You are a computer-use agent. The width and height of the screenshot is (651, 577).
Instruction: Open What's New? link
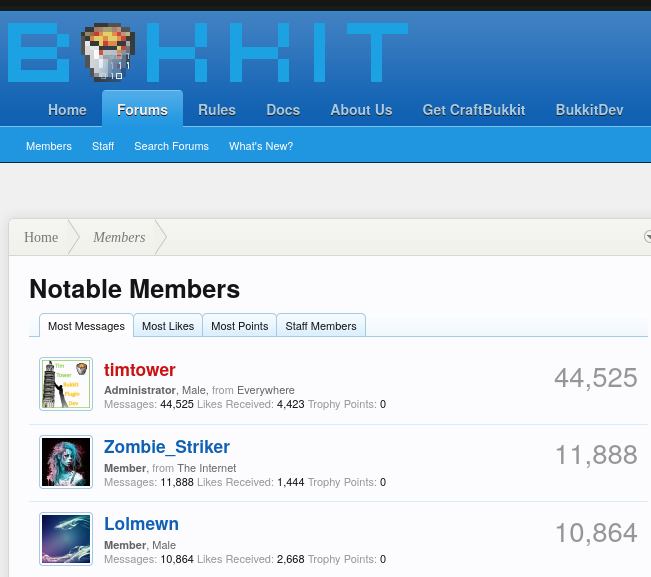(x=261, y=146)
